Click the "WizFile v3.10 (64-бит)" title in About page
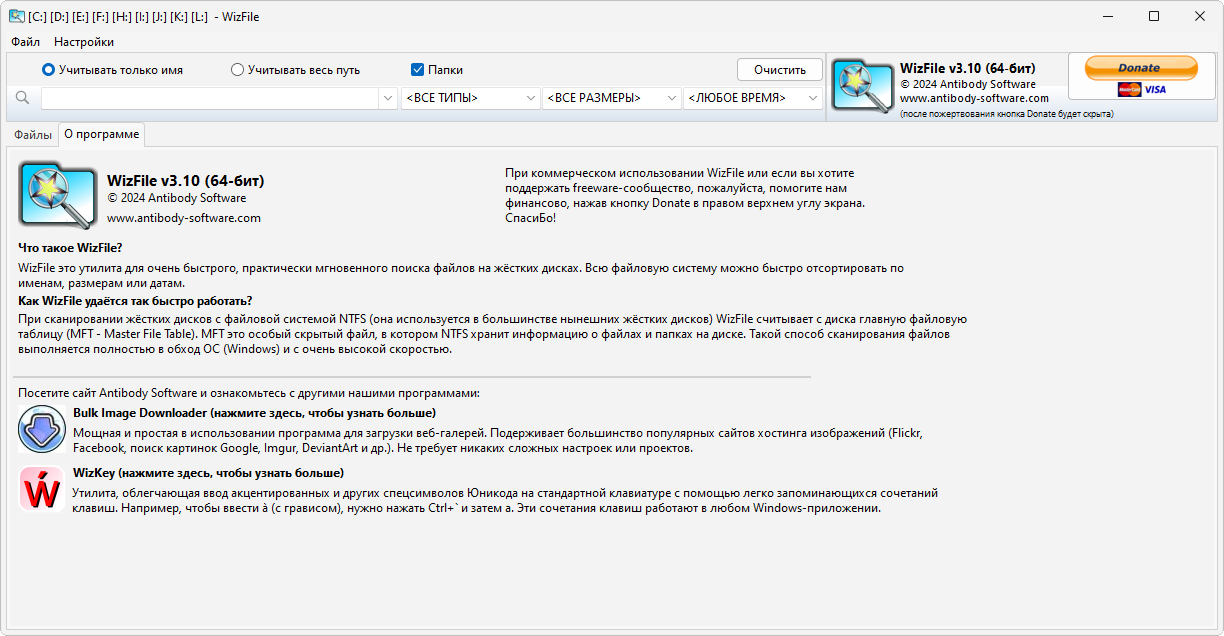The width and height of the screenshot is (1224, 636). click(186, 181)
